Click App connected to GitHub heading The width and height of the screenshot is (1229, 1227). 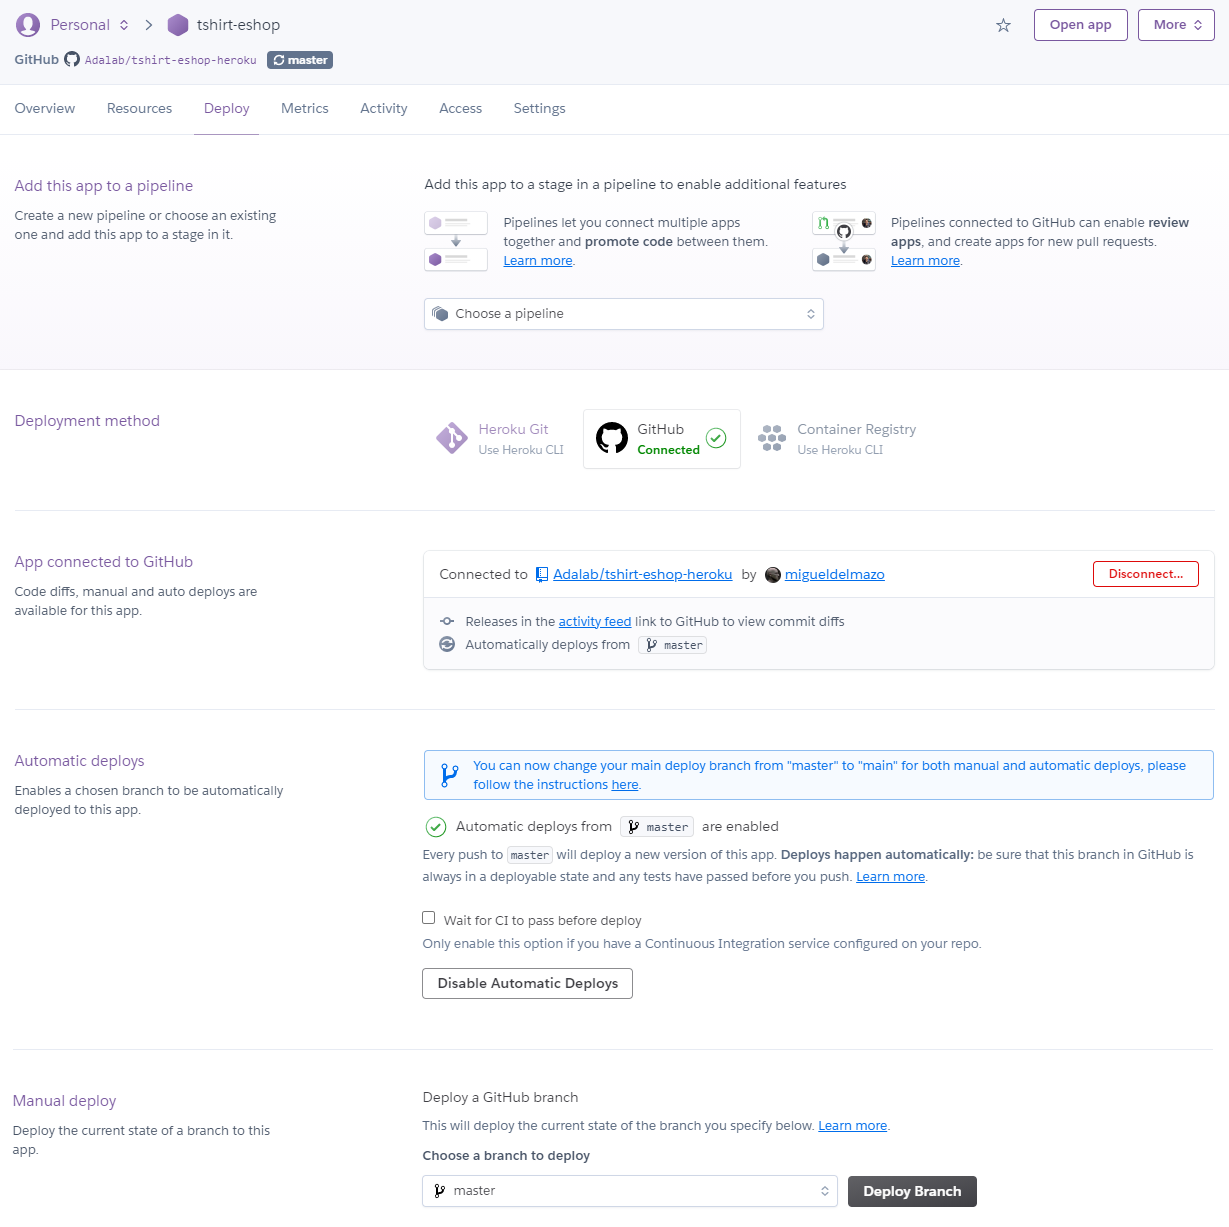click(104, 561)
